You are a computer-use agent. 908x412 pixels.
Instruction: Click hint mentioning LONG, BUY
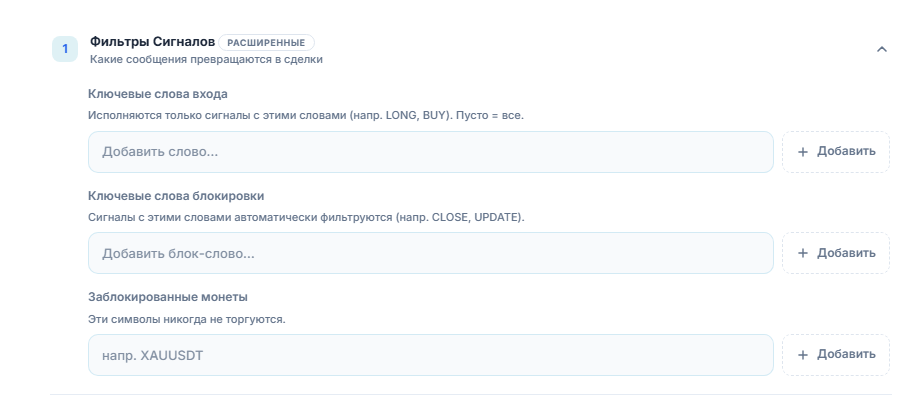[306, 115]
